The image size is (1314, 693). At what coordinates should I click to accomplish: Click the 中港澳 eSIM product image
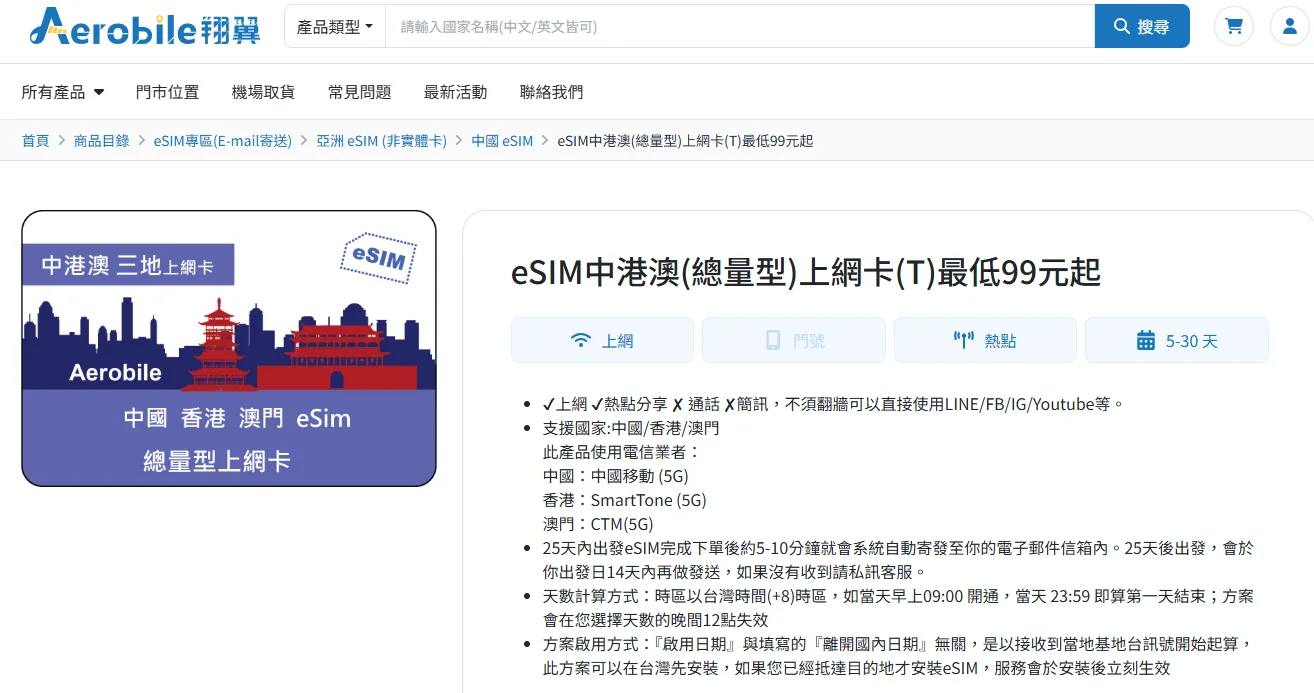(229, 348)
